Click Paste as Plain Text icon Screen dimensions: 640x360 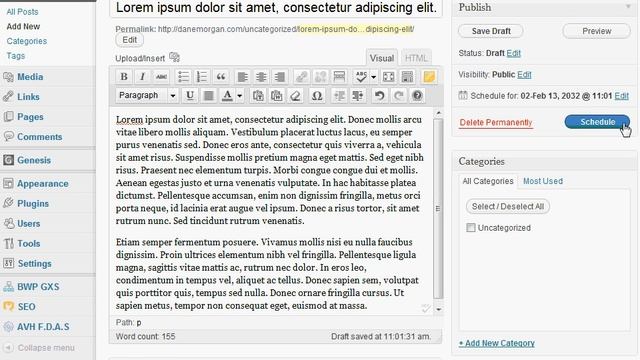(258, 96)
